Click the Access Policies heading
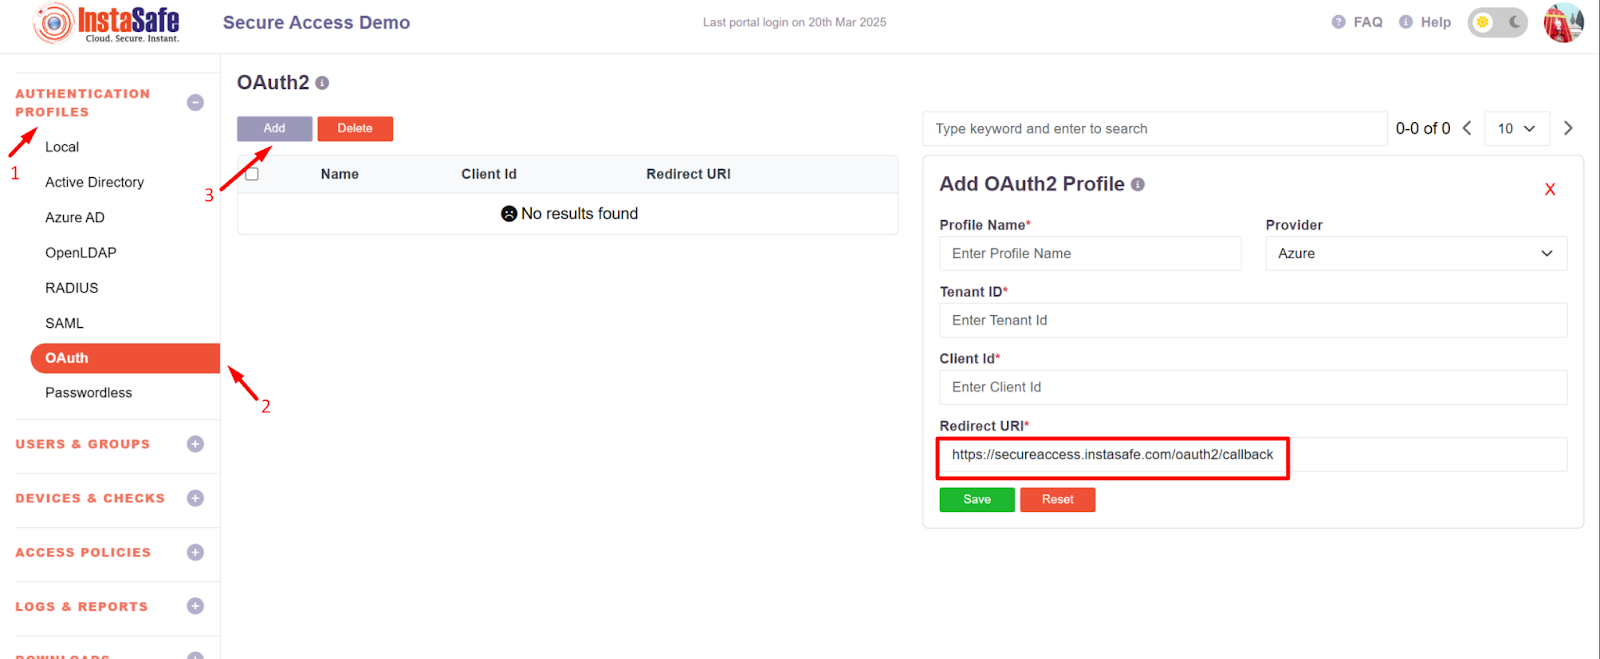1600x659 pixels. point(83,552)
